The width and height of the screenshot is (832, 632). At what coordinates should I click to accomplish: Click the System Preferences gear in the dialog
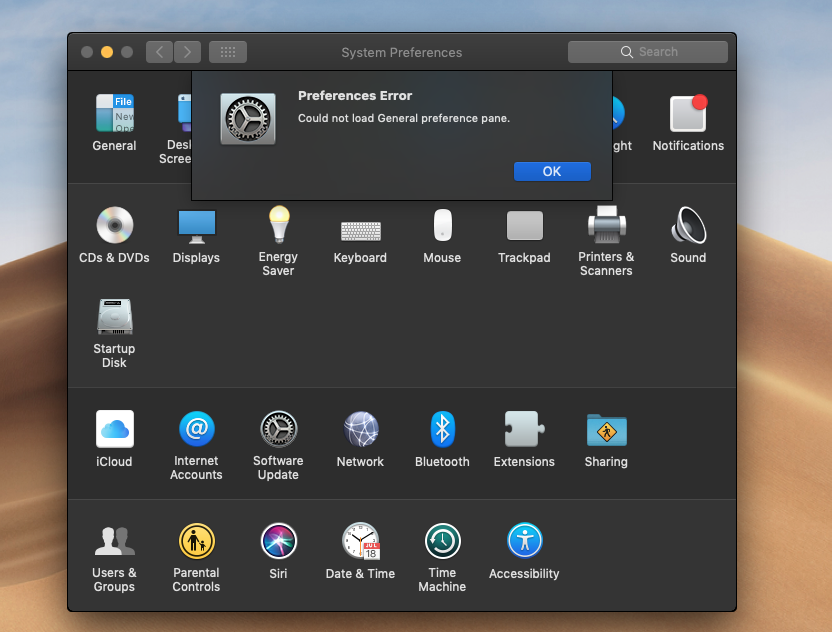point(248,118)
